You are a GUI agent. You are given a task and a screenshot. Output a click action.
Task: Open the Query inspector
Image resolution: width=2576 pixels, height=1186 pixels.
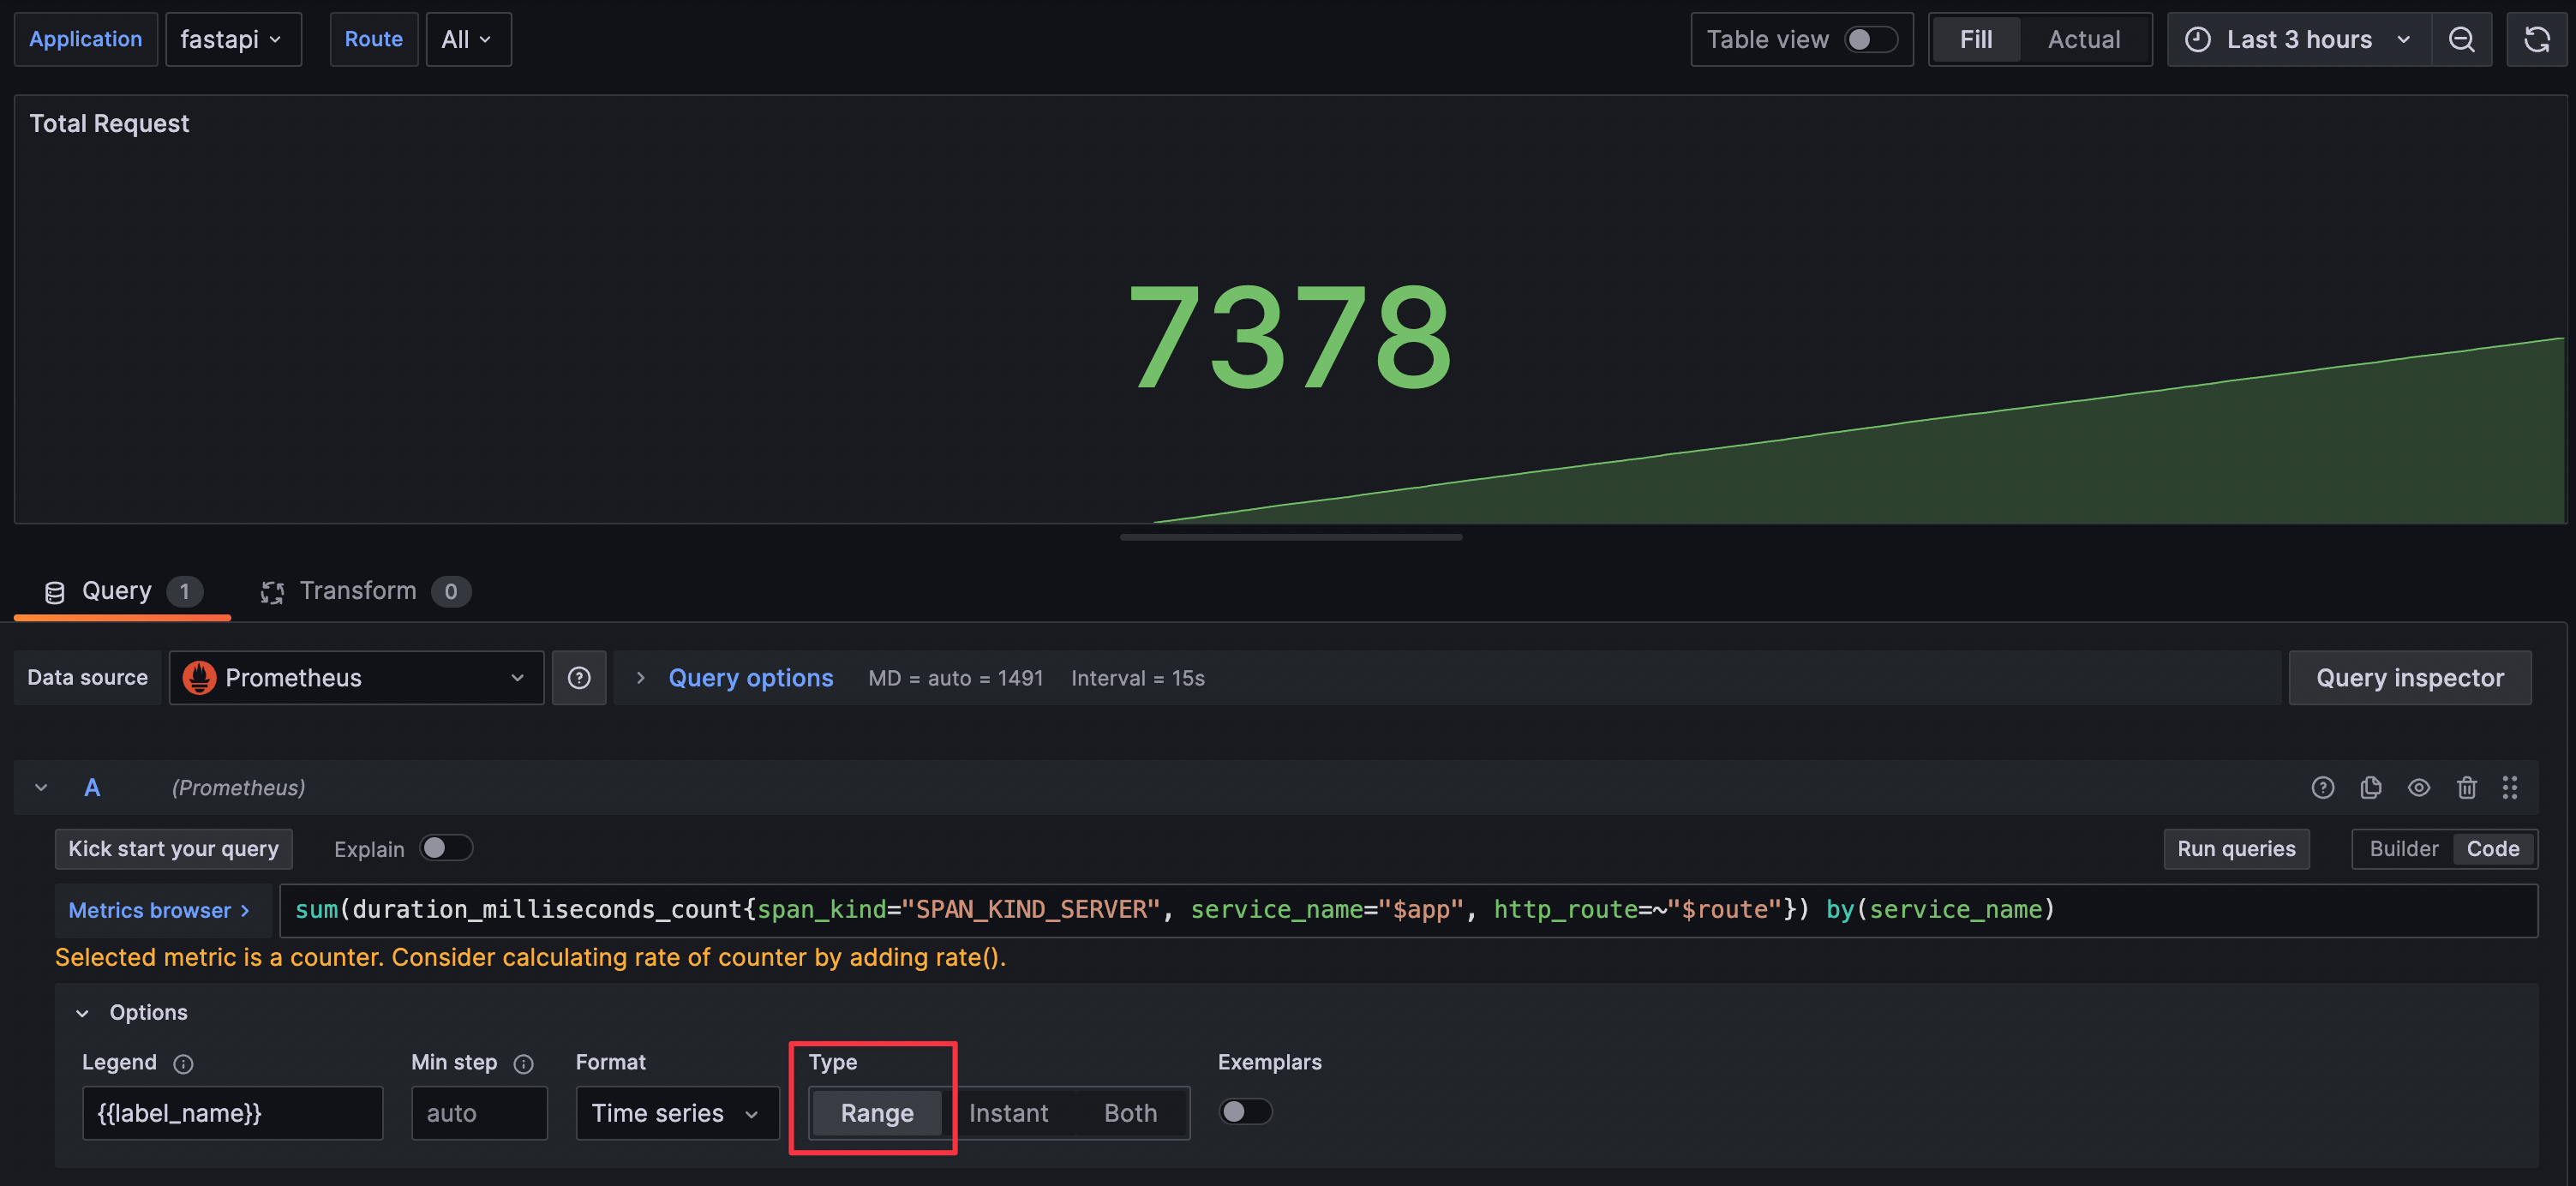(x=2409, y=678)
